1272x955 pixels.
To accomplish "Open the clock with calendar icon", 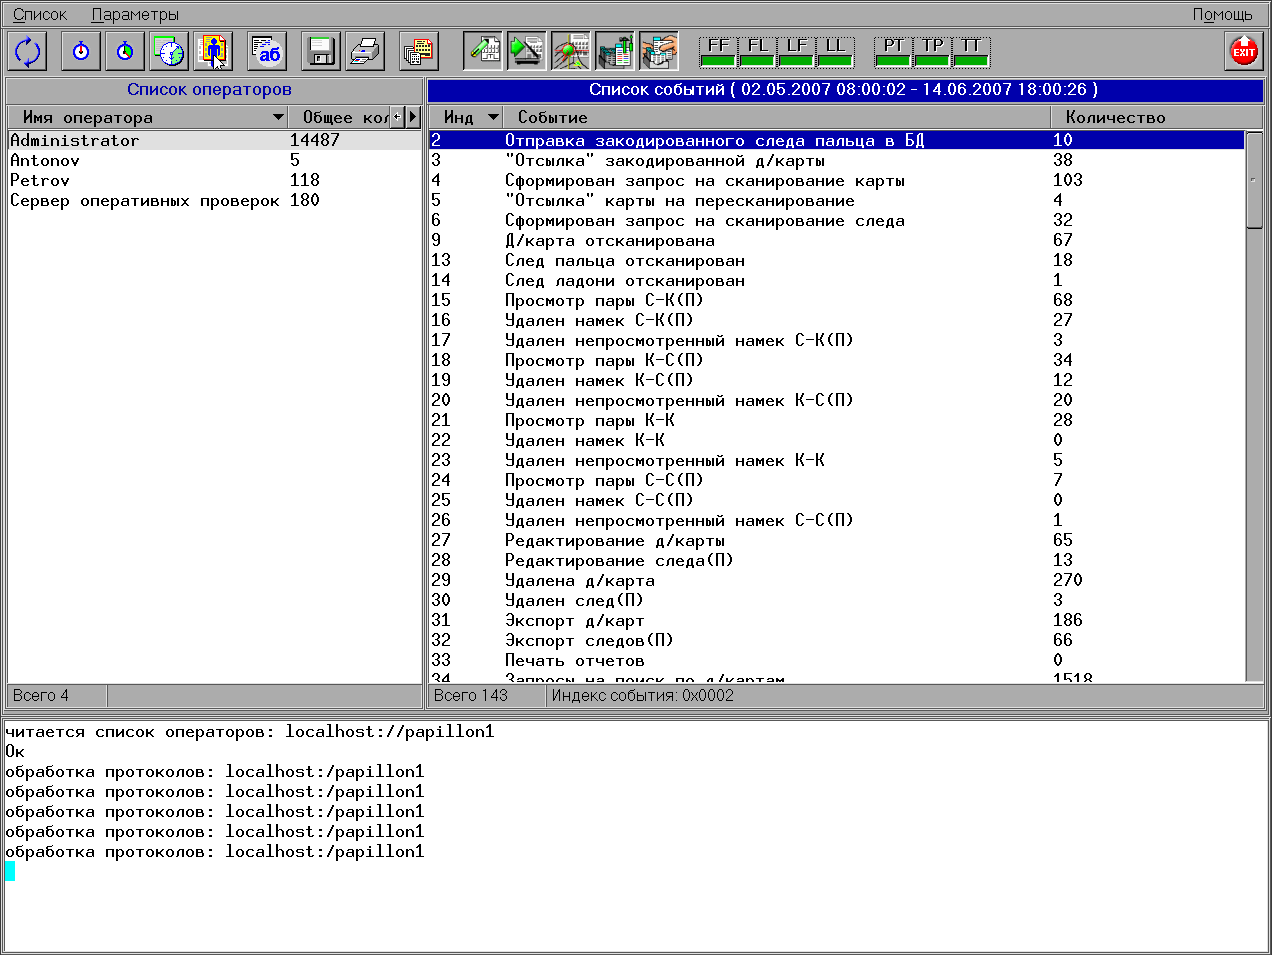I will tap(169, 51).
